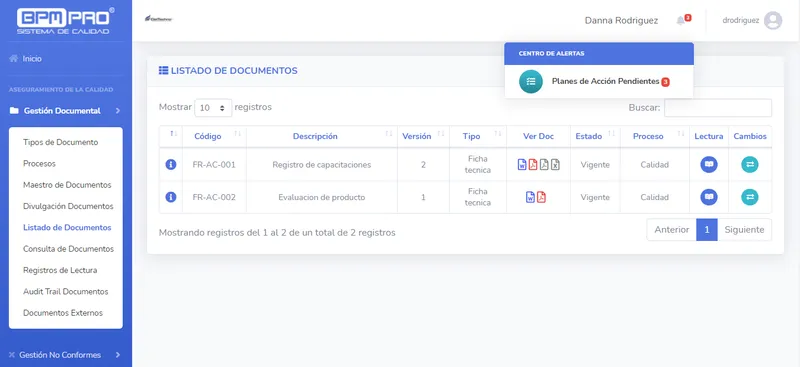Sort by the Descripción column
Viewport: 800px width, 367px height.
[x=322, y=136]
